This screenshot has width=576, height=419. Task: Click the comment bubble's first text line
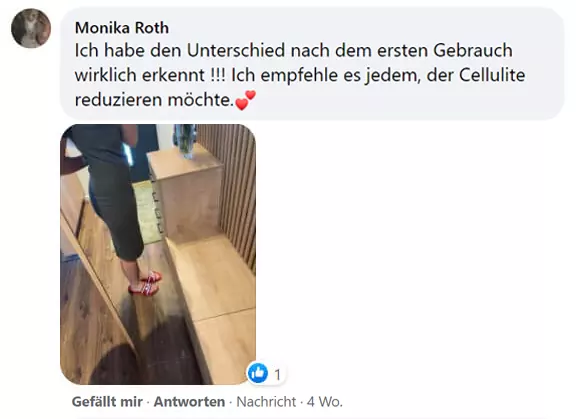coord(294,50)
